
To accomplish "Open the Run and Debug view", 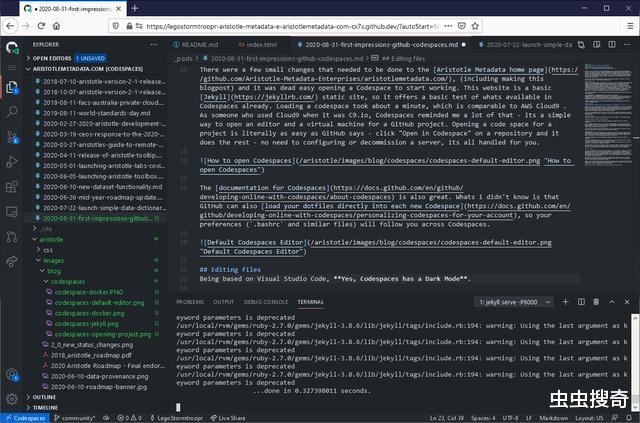I will pos(12,162).
